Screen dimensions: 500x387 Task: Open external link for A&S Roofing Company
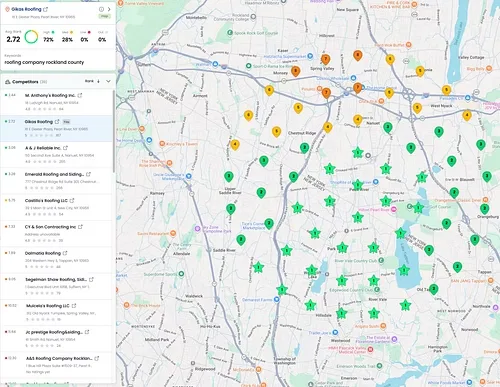(x=97, y=358)
